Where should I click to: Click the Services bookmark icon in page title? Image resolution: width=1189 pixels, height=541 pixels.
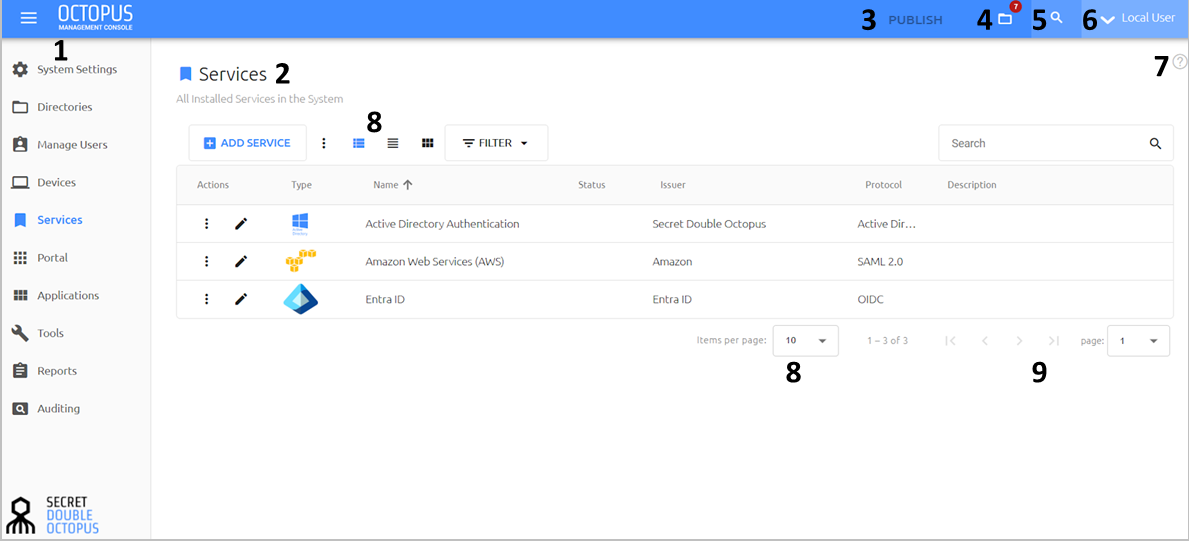(186, 74)
